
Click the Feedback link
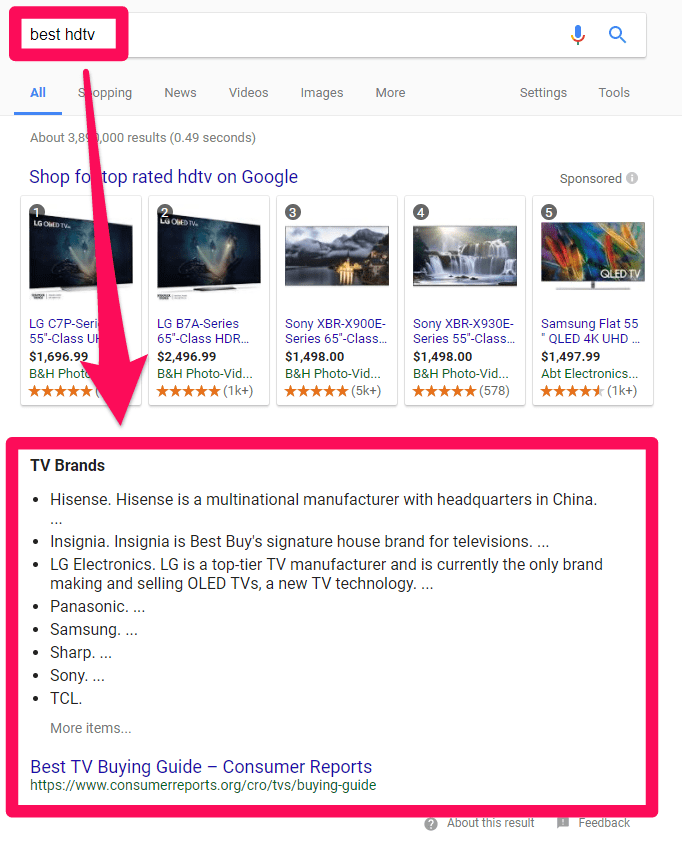[604, 823]
